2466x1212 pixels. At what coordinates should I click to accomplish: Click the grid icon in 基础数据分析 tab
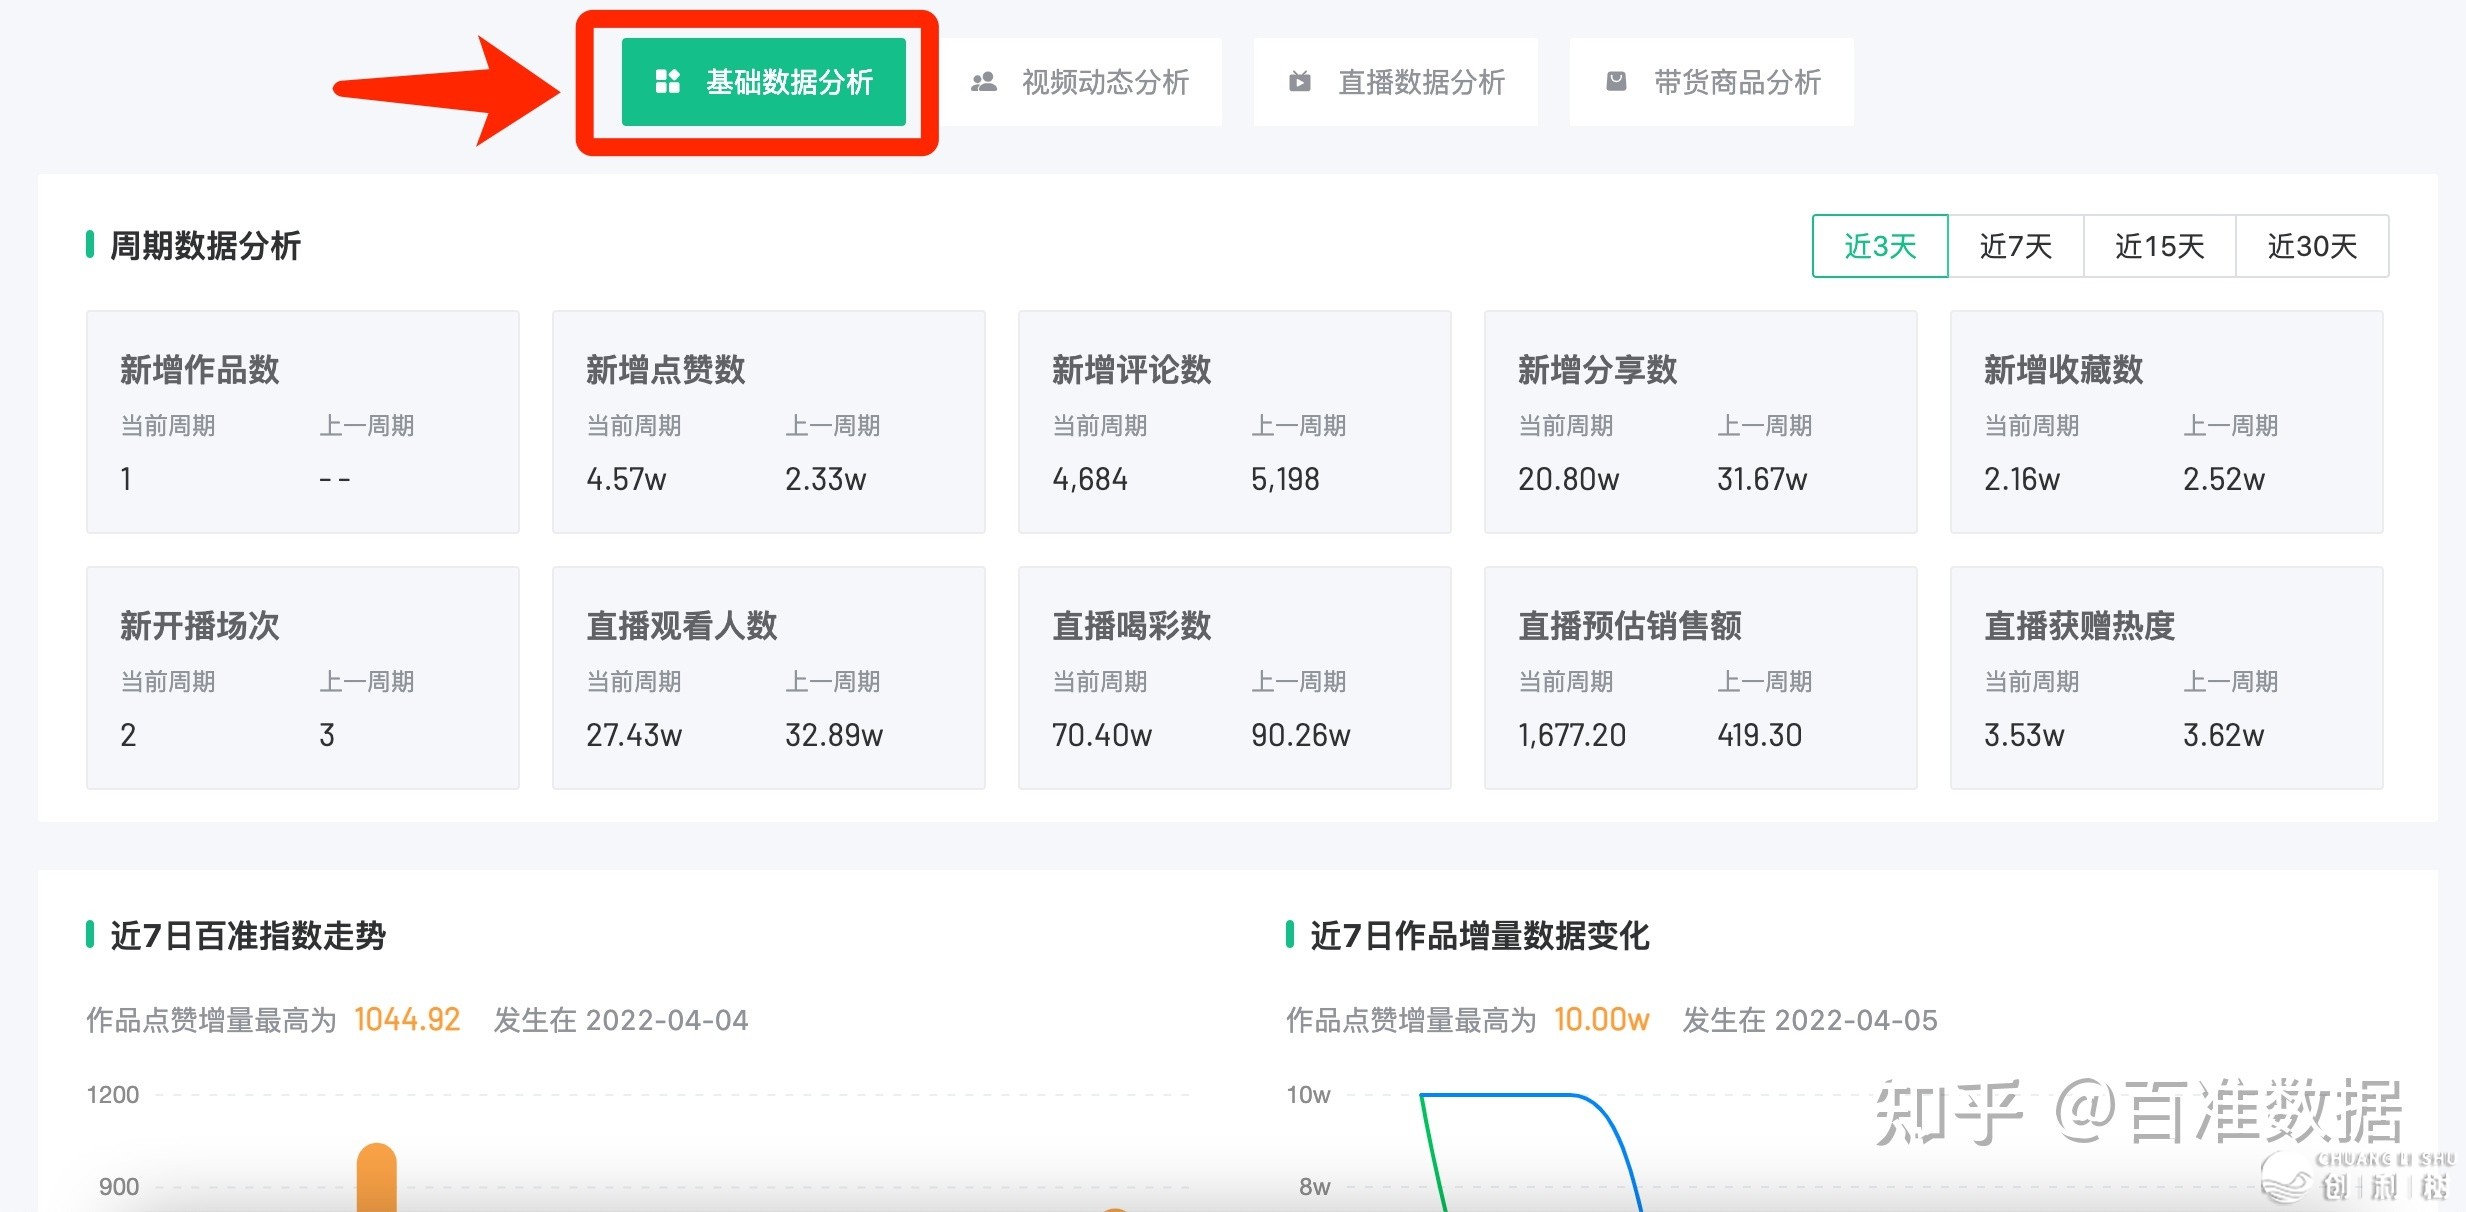[x=667, y=81]
